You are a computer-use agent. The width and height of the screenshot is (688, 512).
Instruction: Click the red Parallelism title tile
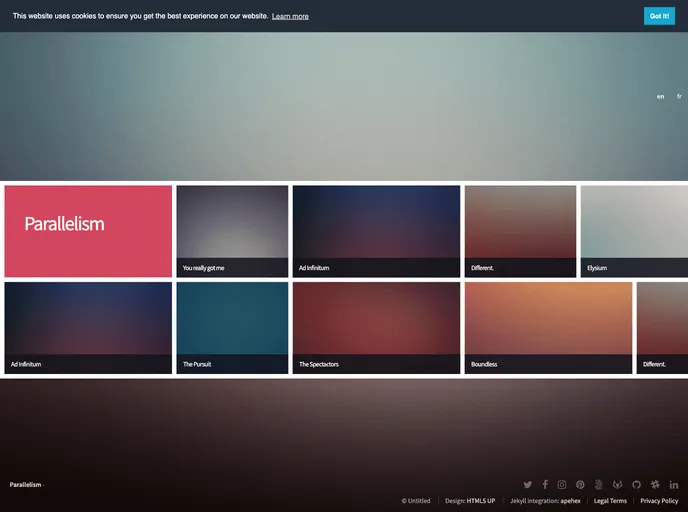pos(88,231)
